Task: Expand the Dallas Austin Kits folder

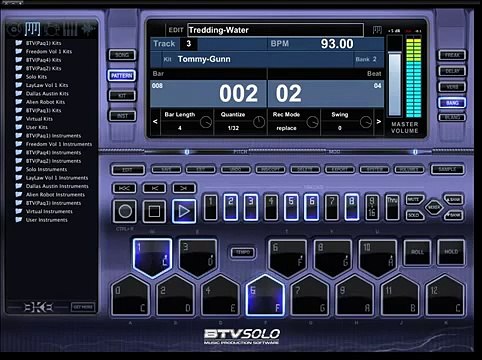Action: click(x=42, y=94)
